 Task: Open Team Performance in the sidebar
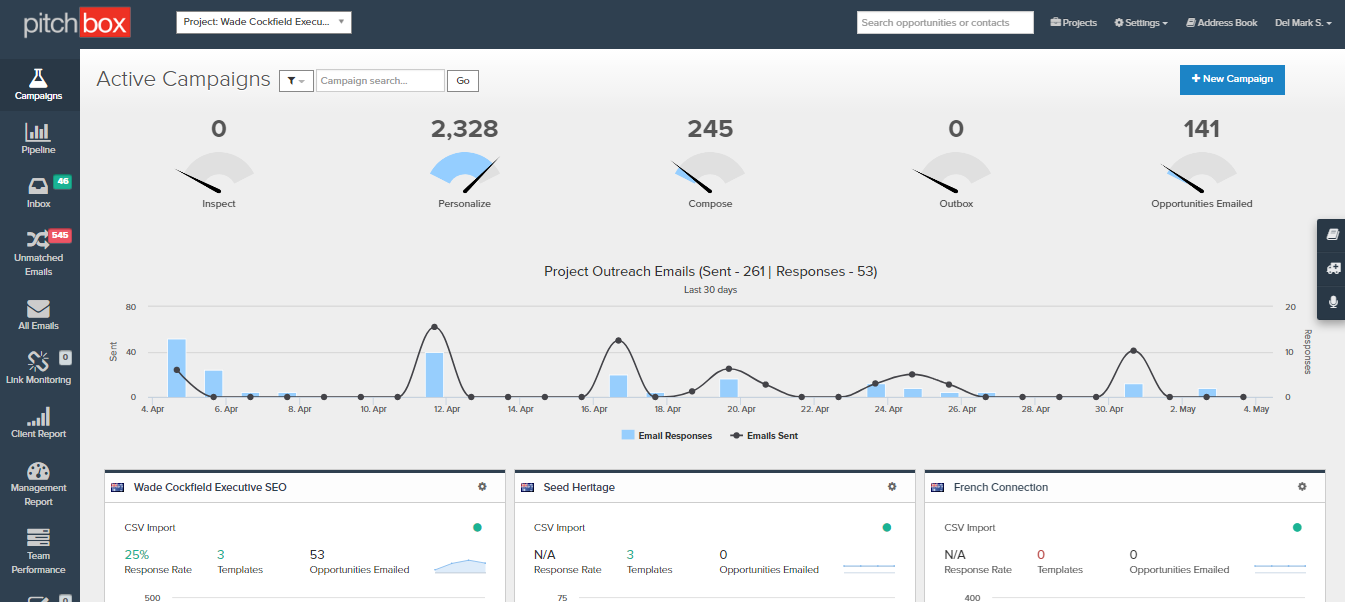38,551
